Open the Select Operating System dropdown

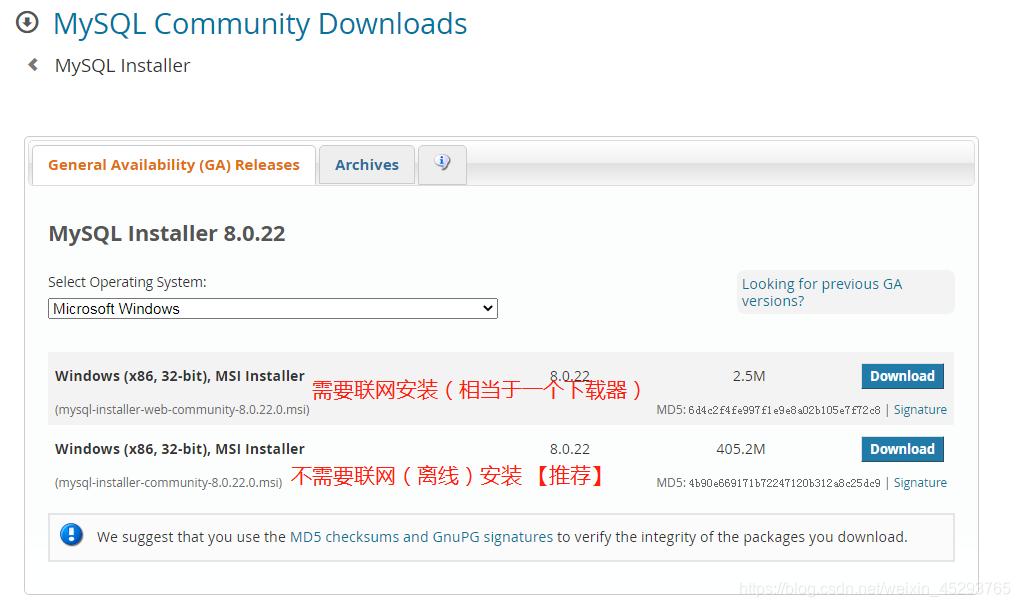(x=273, y=308)
